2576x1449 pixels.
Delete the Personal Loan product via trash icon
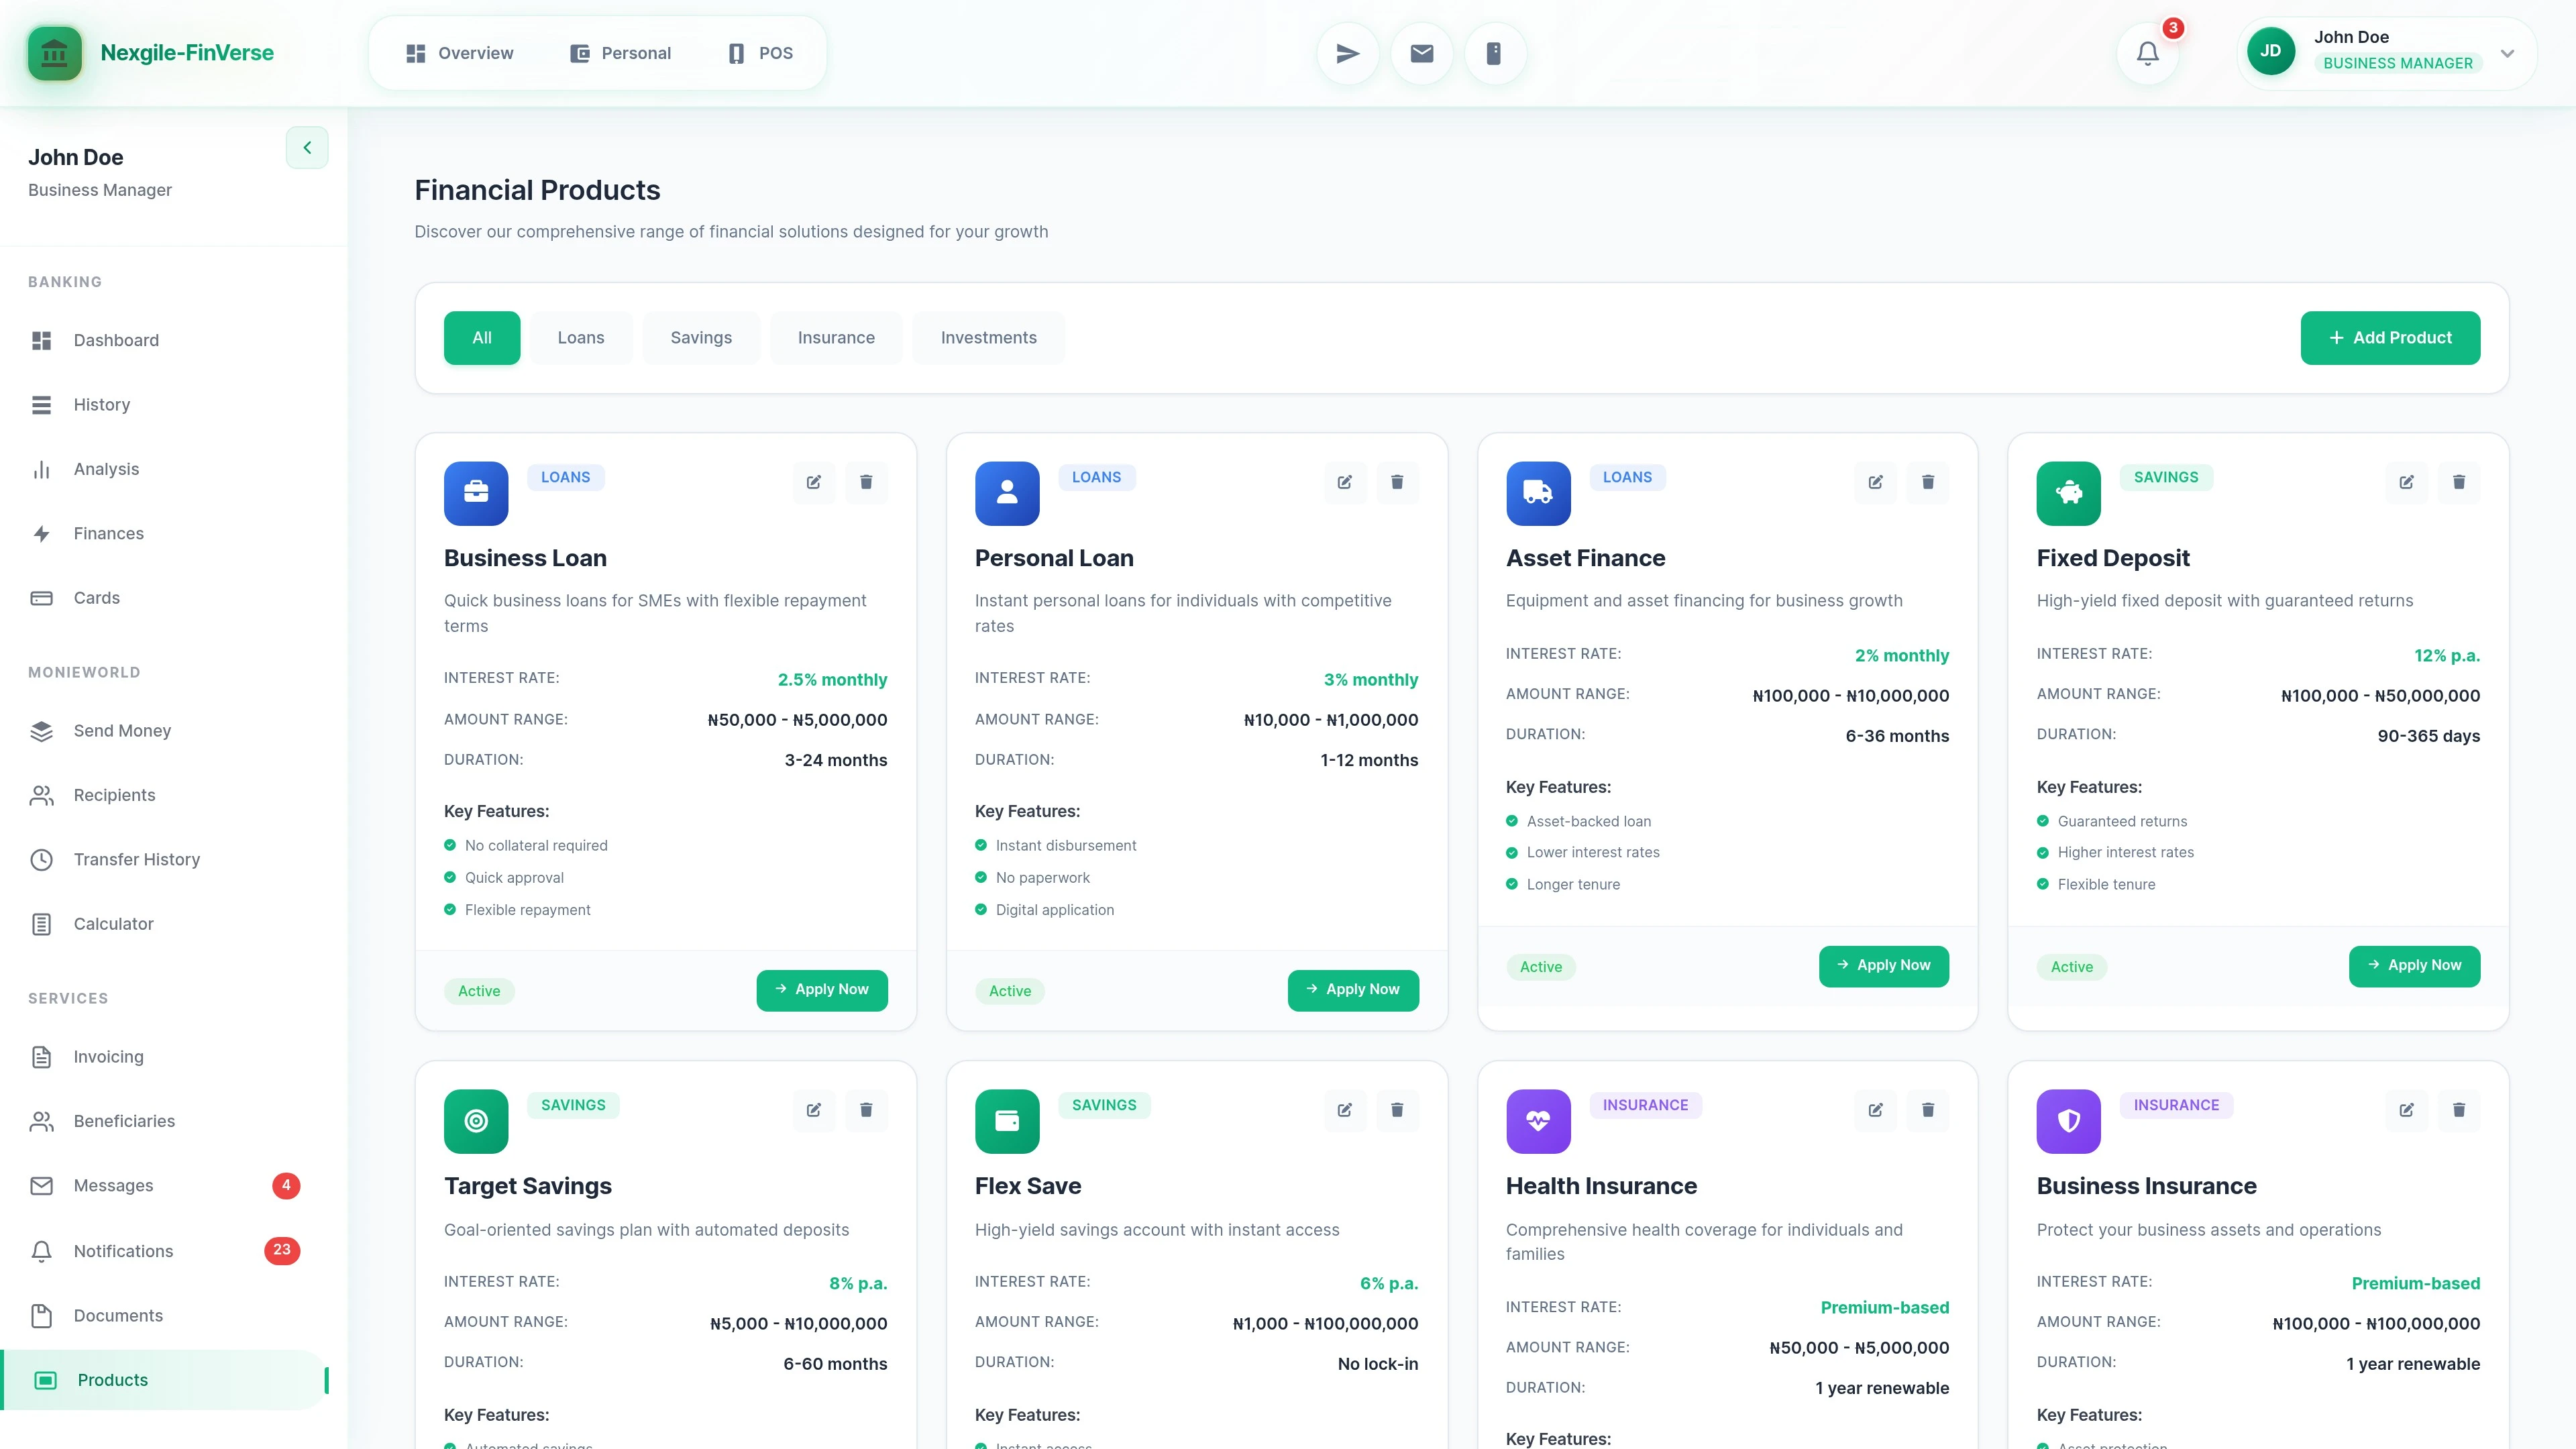click(x=1398, y=482)
